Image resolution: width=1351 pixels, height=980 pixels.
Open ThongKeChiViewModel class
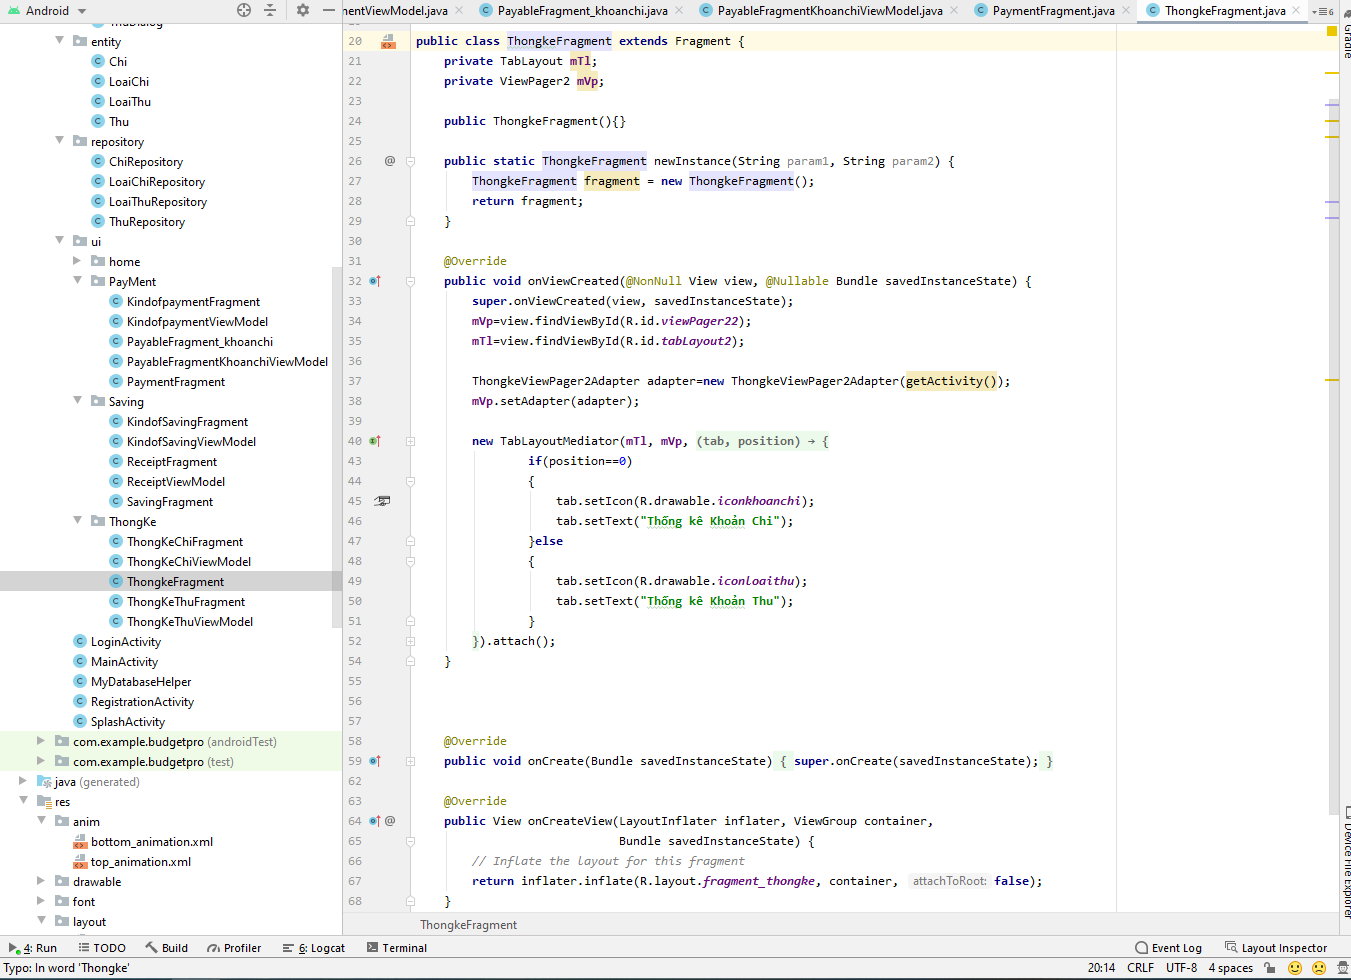point(189,561)
